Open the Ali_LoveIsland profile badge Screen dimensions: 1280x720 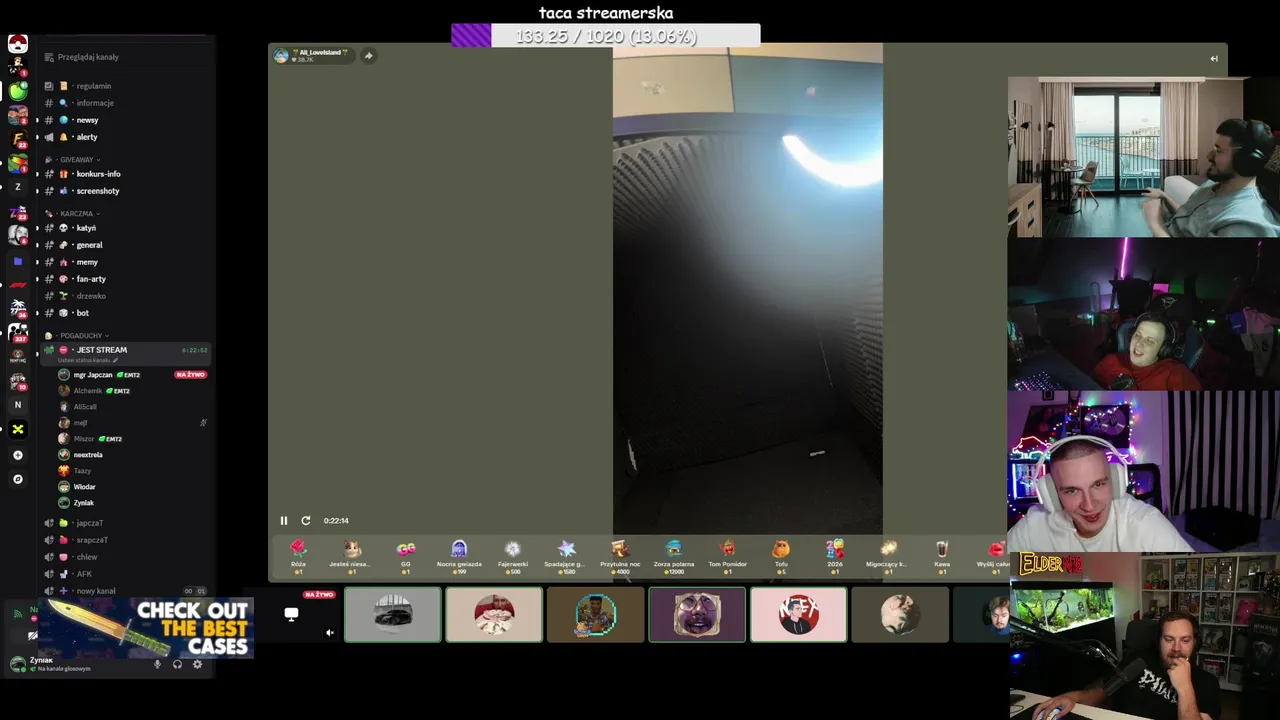[312, 56]
